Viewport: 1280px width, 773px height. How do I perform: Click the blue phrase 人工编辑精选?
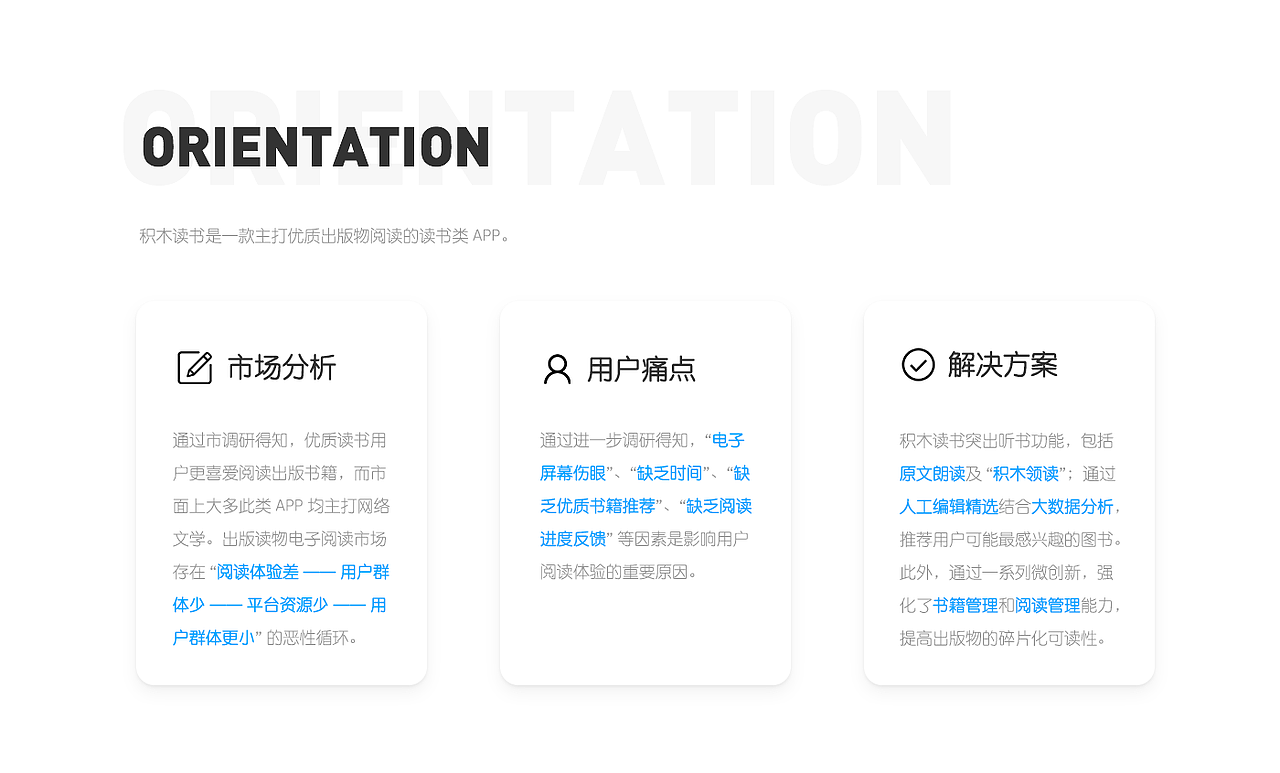949,506
